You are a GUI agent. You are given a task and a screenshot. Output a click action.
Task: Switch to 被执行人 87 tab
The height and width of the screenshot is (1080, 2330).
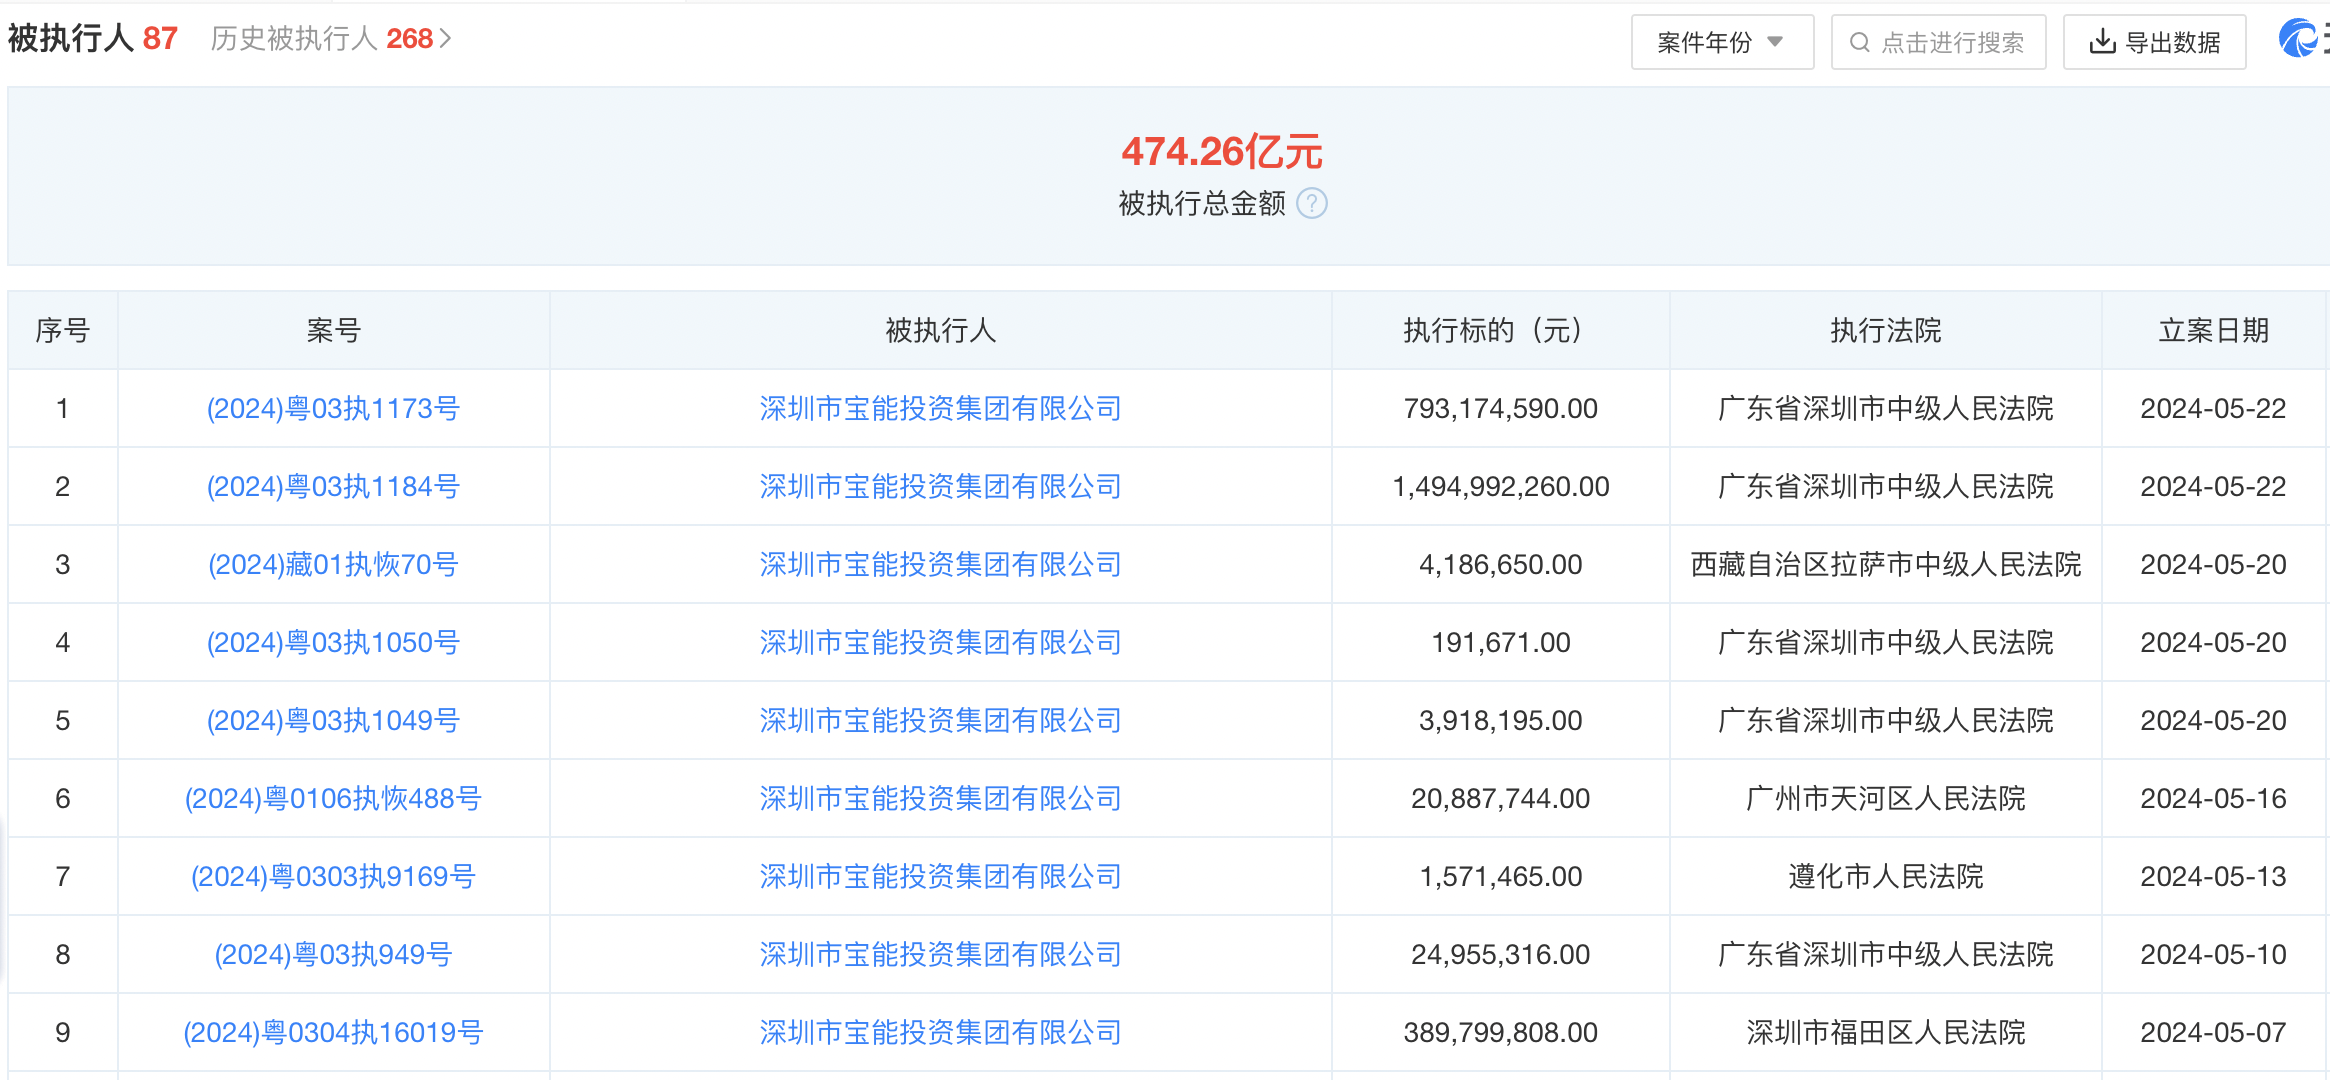click(92, 39)
